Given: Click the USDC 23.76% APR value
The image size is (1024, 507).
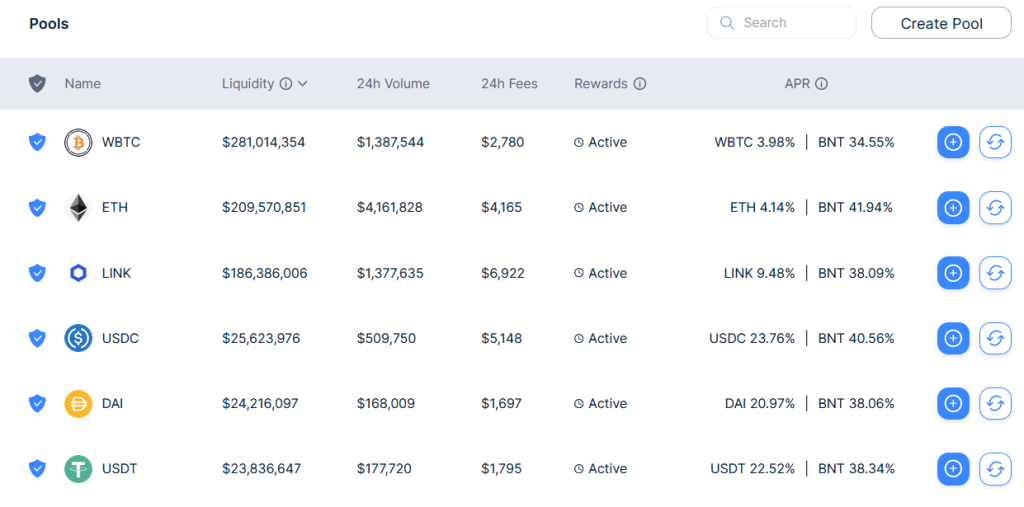Looking at the screenshot, I should [752, 338].
